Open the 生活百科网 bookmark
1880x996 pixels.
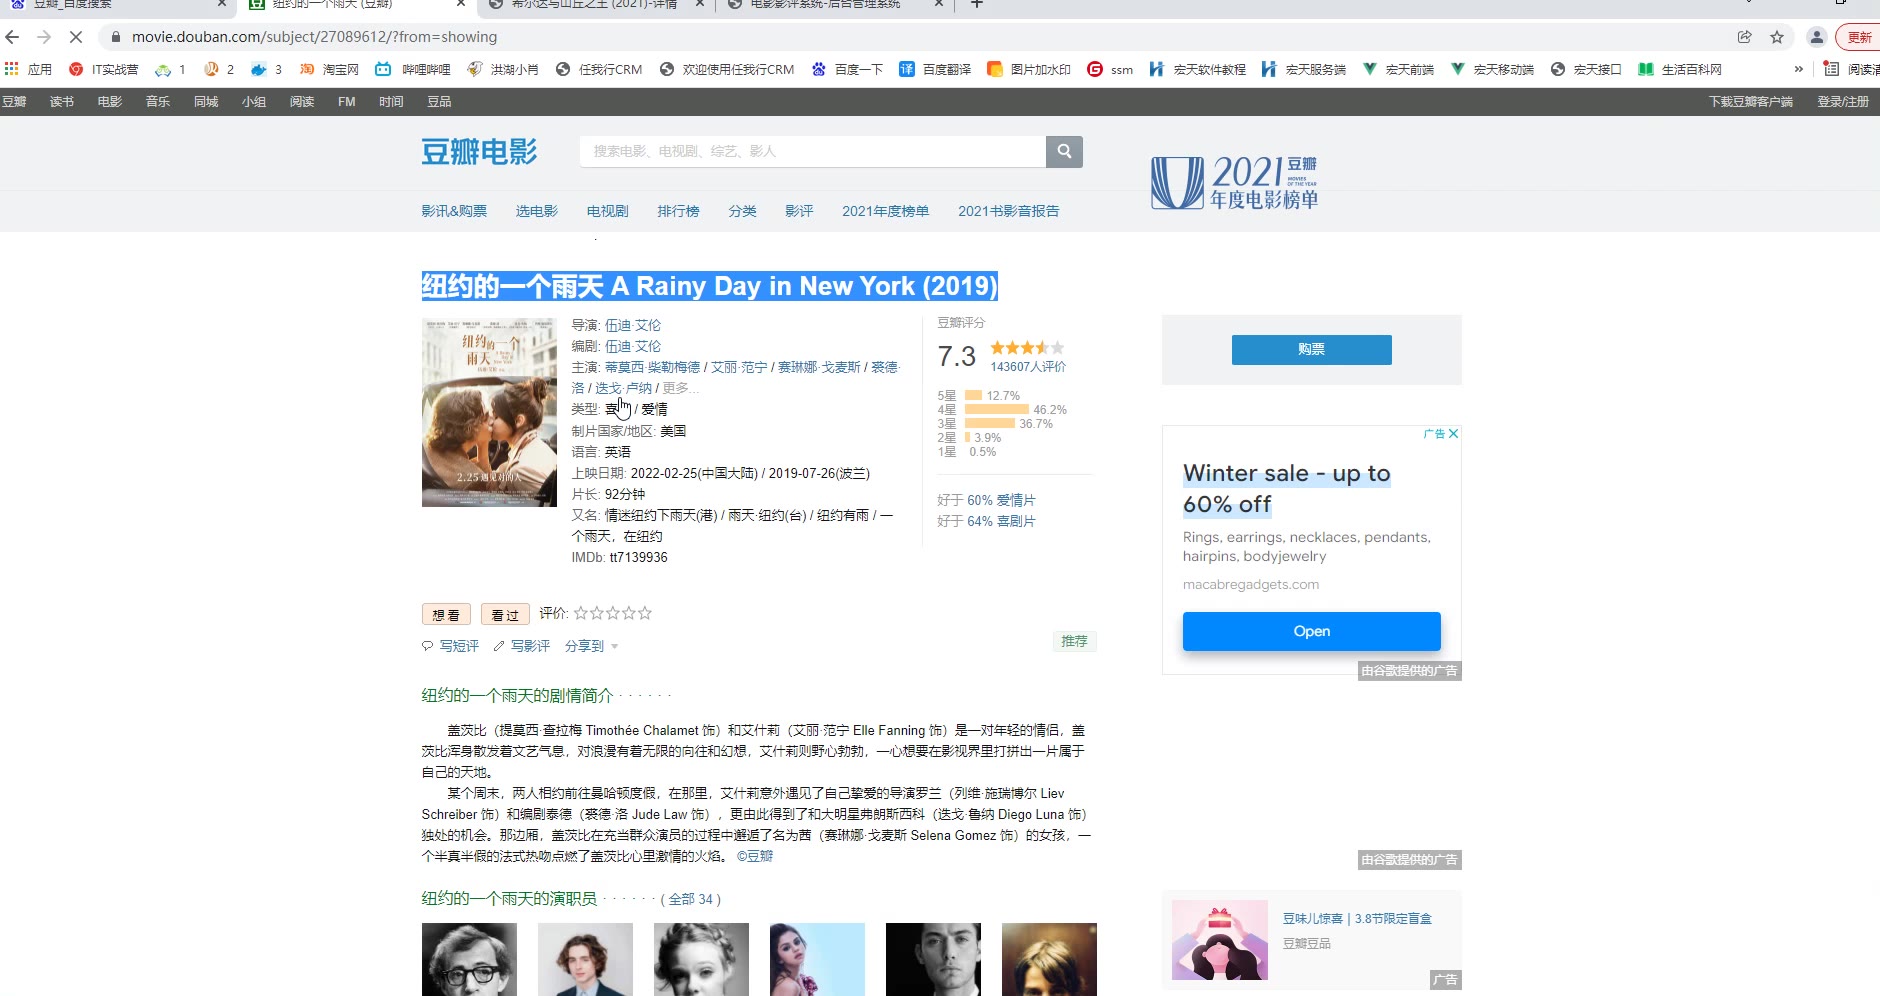[x=1680, y=69]
